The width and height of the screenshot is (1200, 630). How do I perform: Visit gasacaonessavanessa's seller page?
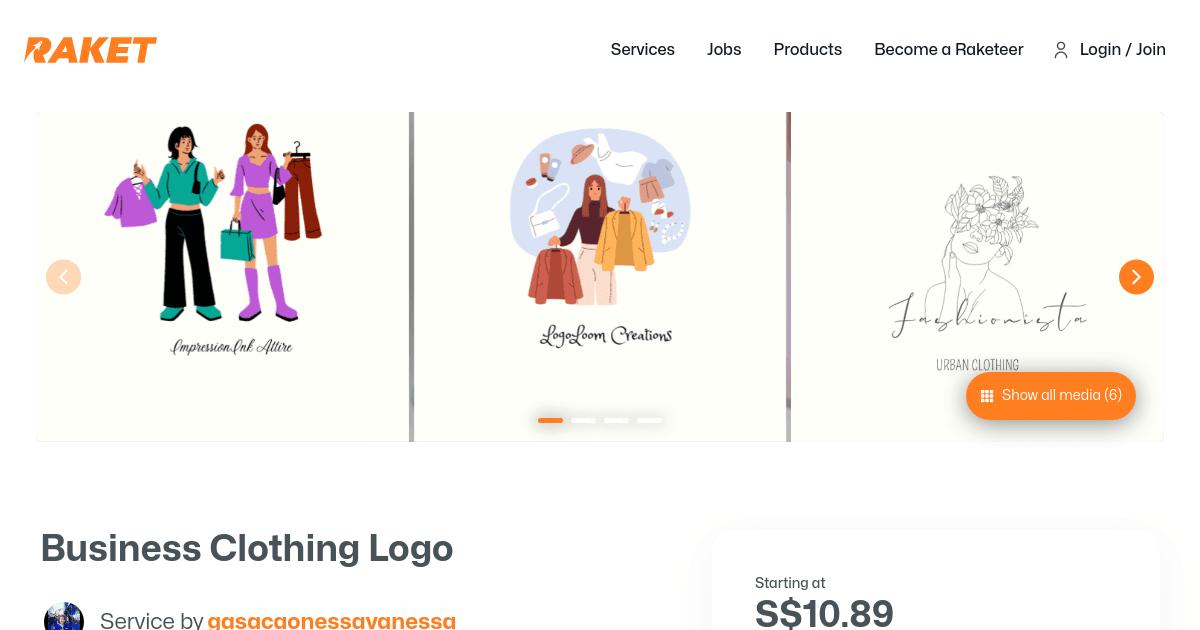[x=331, y=620]
